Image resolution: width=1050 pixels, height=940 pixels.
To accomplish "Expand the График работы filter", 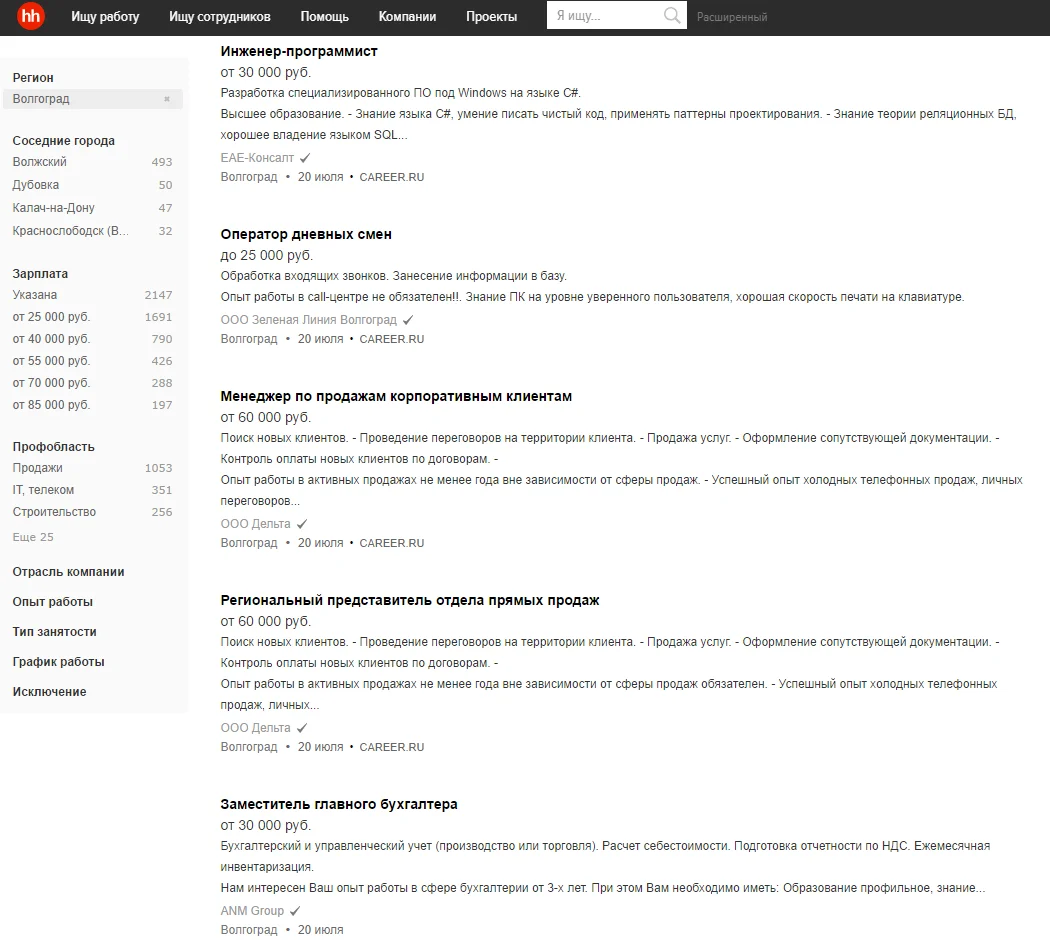I will 58,662.
